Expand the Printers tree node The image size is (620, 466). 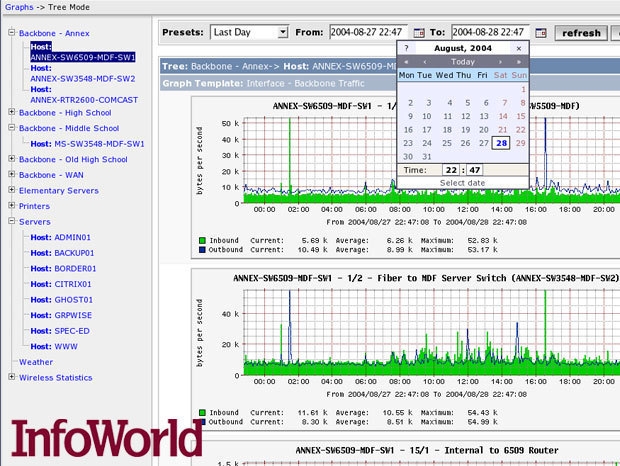click(x=11, y=206)
